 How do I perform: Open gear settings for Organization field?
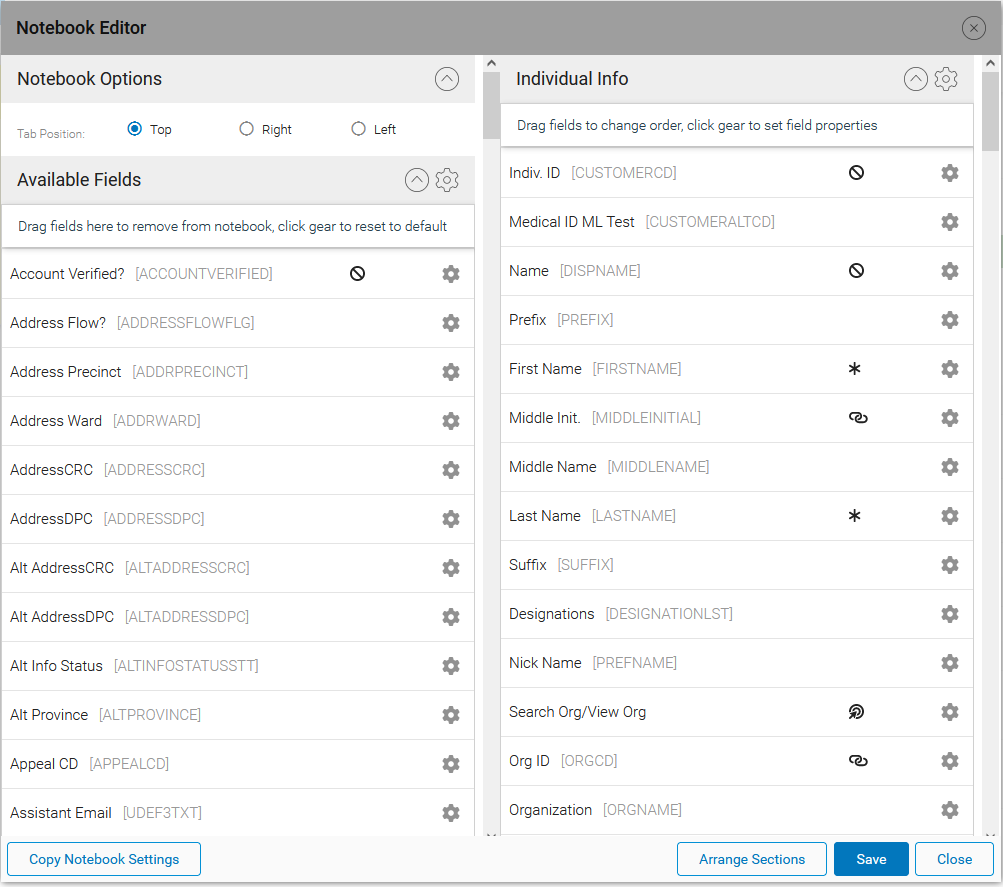950,810
